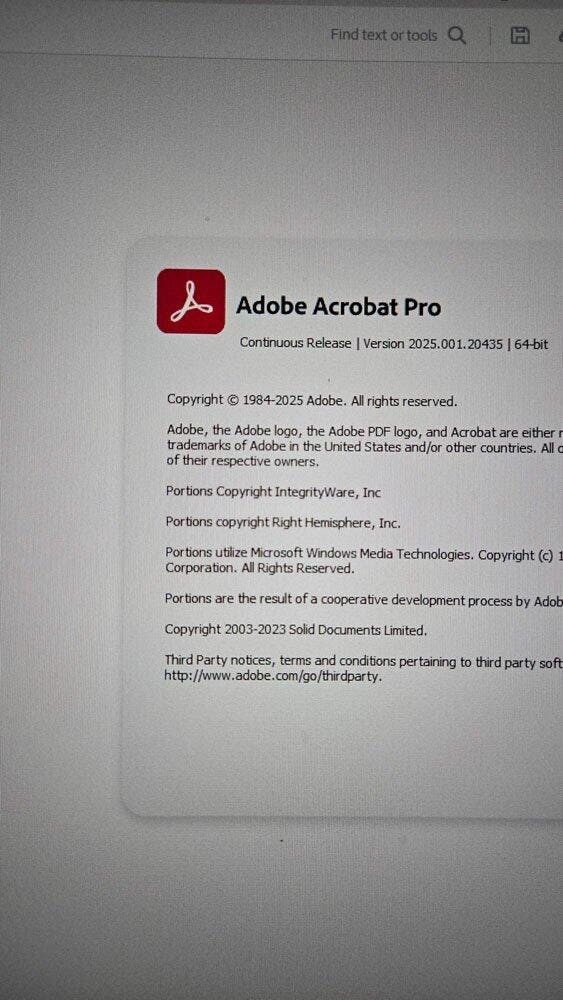Click the 64-bit label
563x1000 pixels.
click(x=531, y=344)
